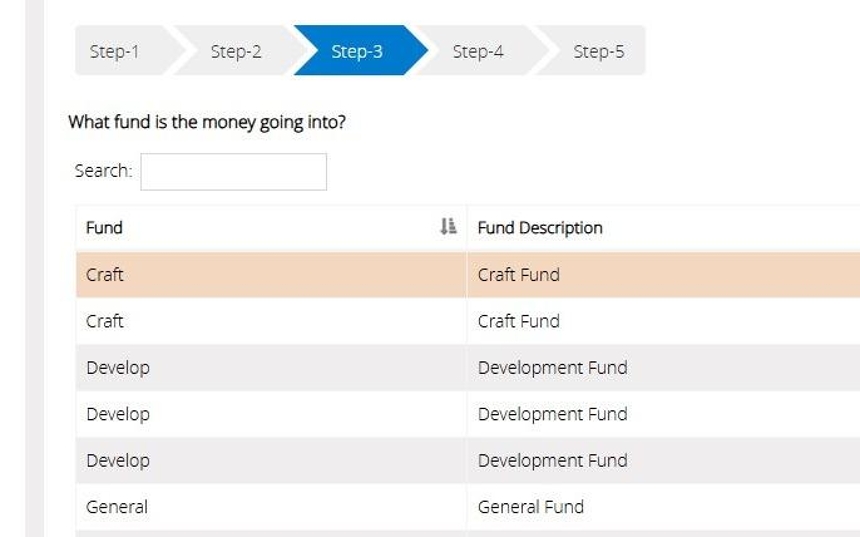Click the Search label text
Screen dimensions: 860x537
click(103, 171)
